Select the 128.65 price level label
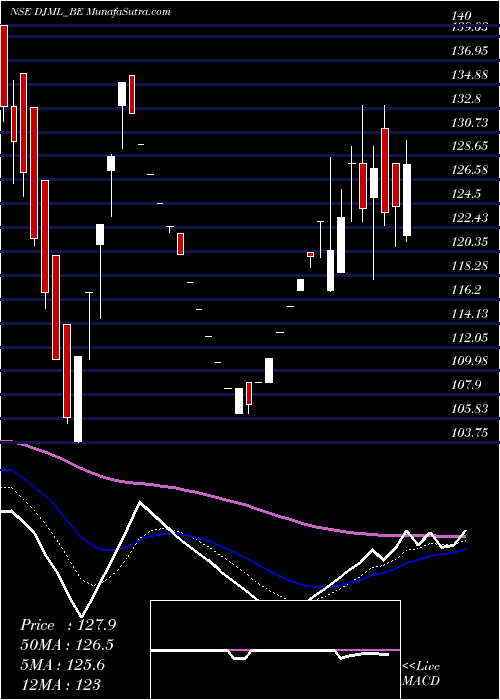The image size is (500, 700). click(469, 146)
